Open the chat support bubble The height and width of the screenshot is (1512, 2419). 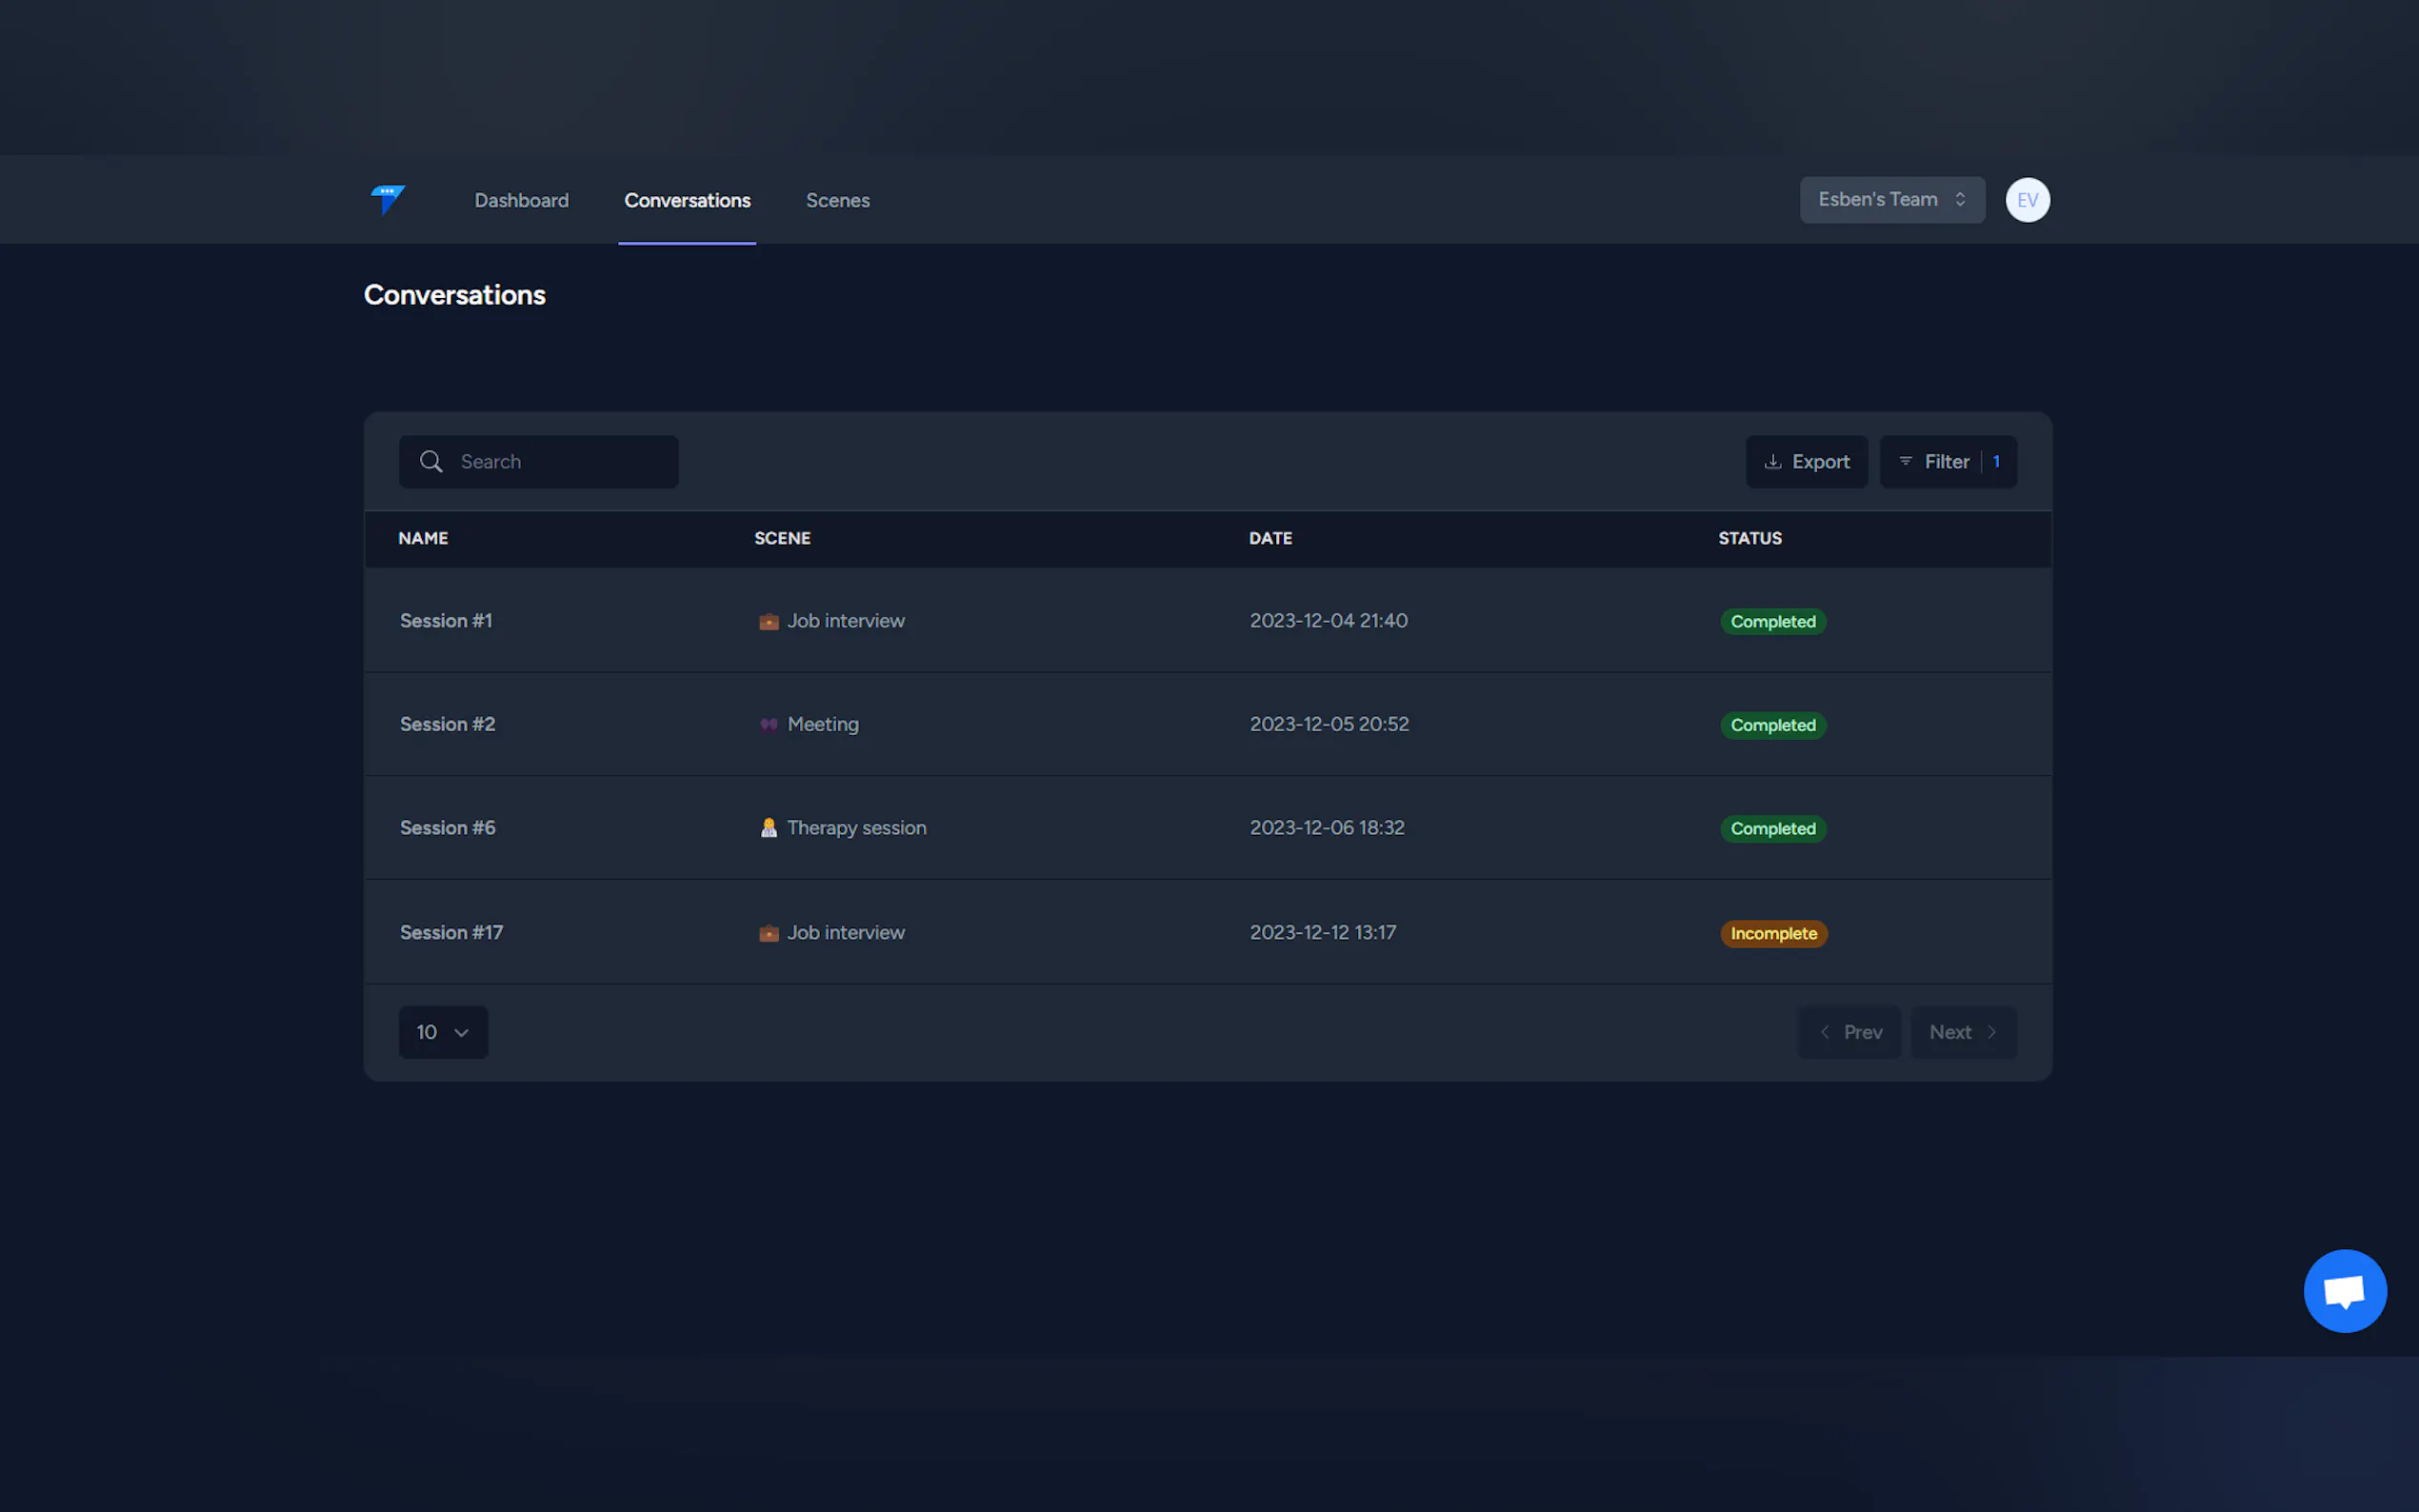tap(2344, 1290)
